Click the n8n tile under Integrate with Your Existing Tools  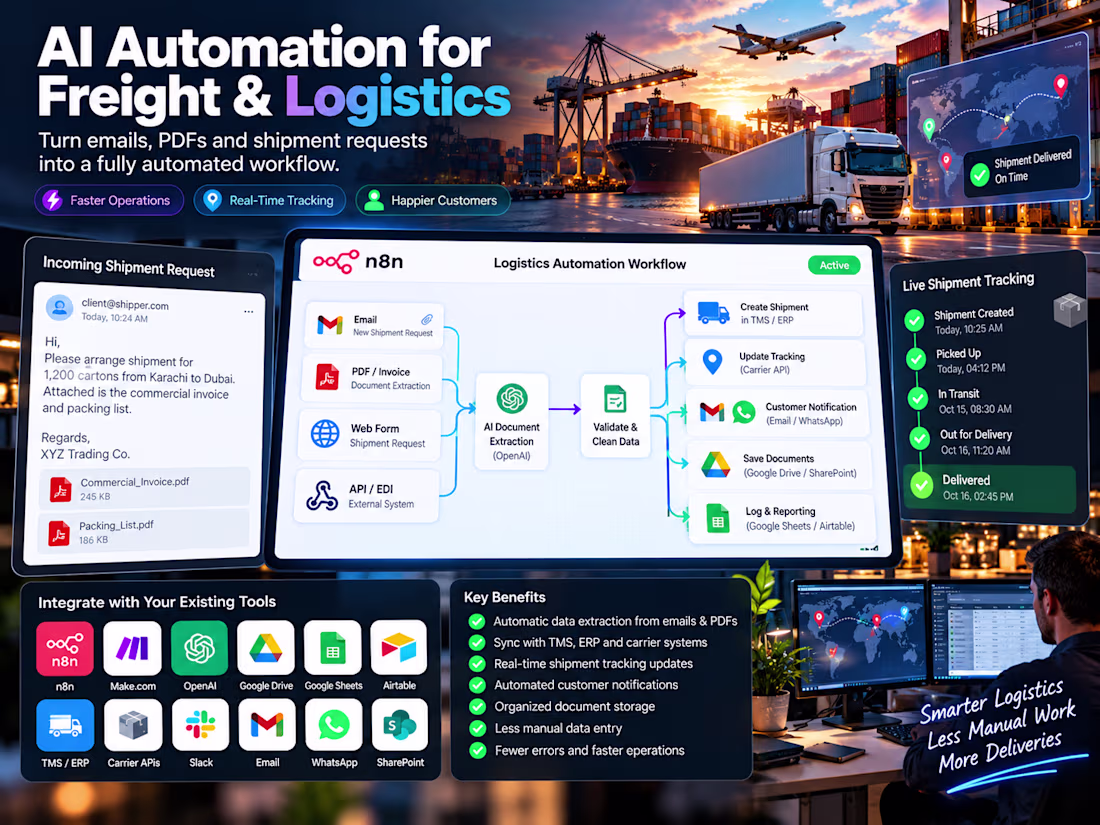[65, 648]
